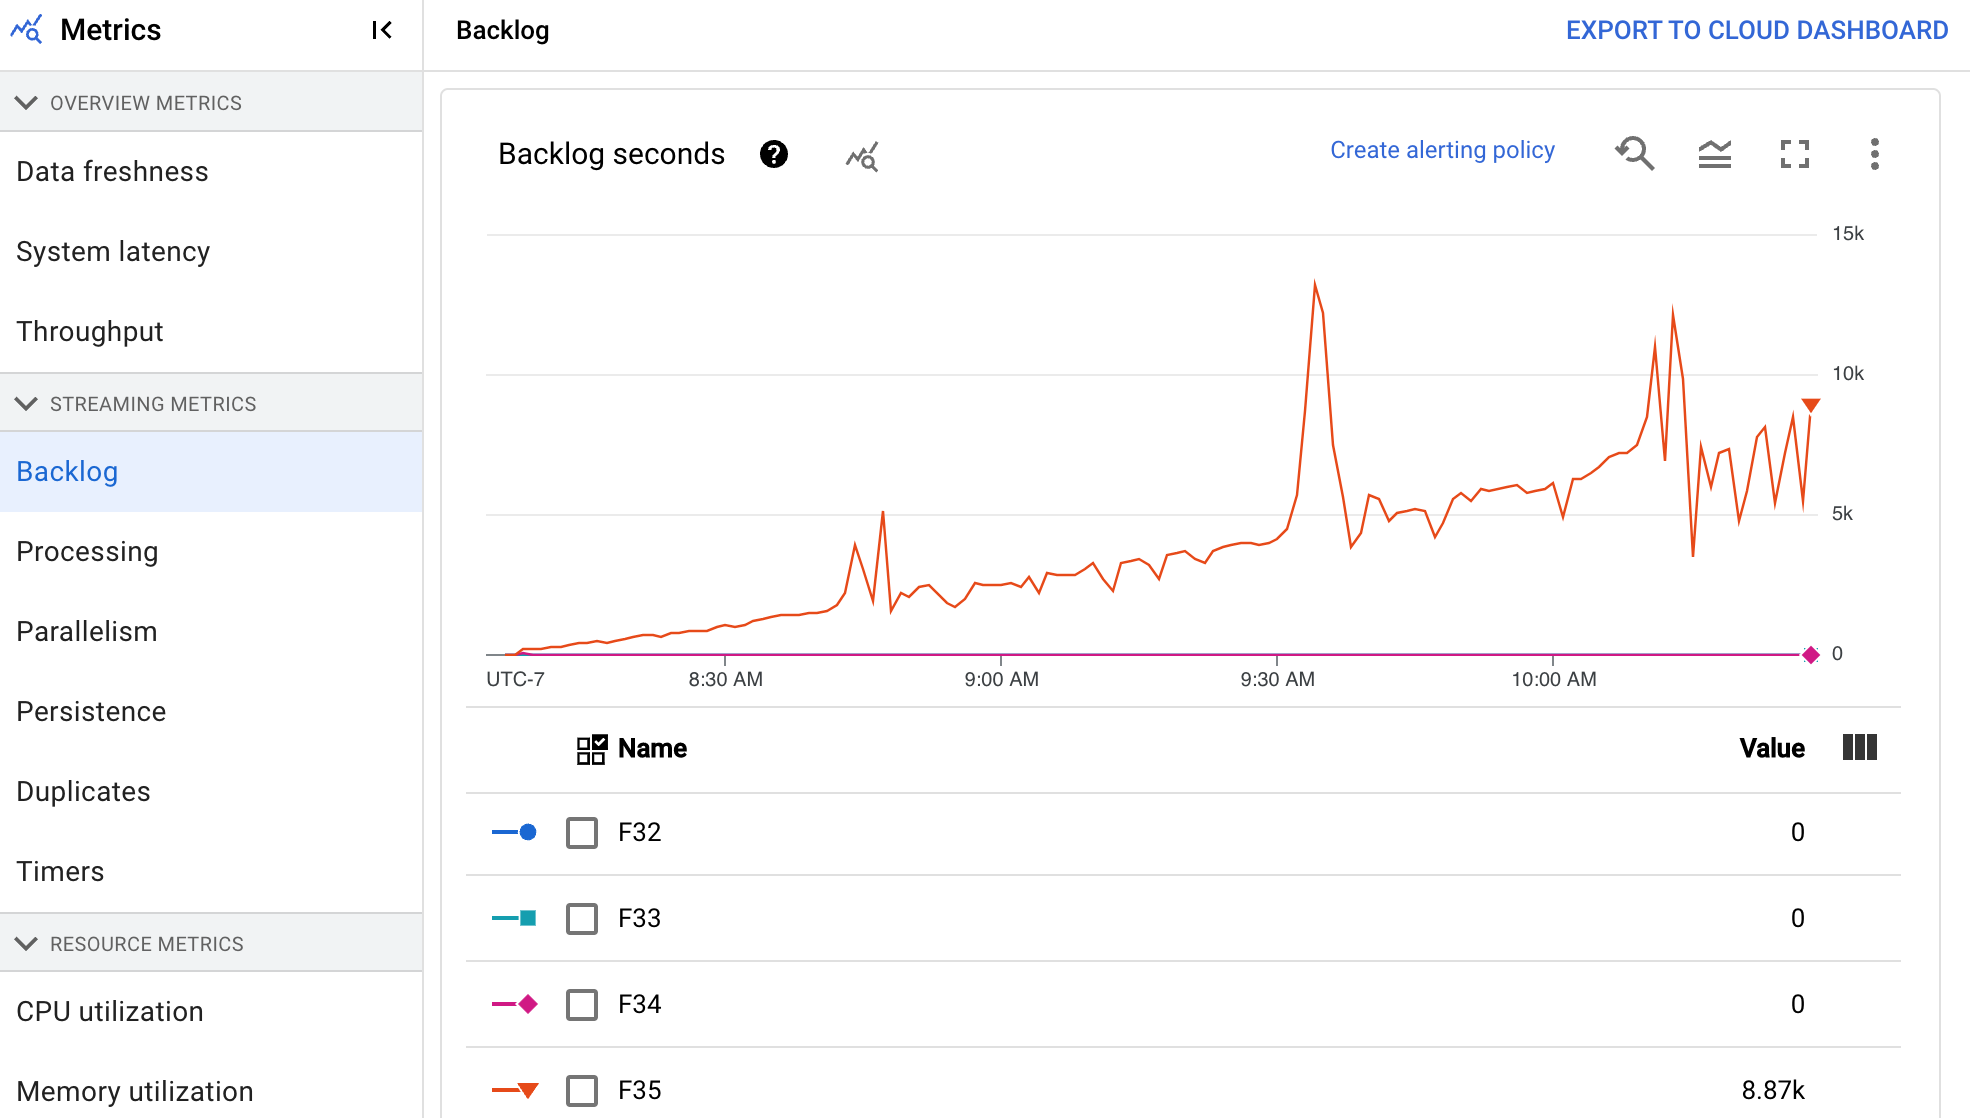Toggle checkbox next to F32 entry
The height and width of the screenshot is (1118, 1970).
pos(580,832)
